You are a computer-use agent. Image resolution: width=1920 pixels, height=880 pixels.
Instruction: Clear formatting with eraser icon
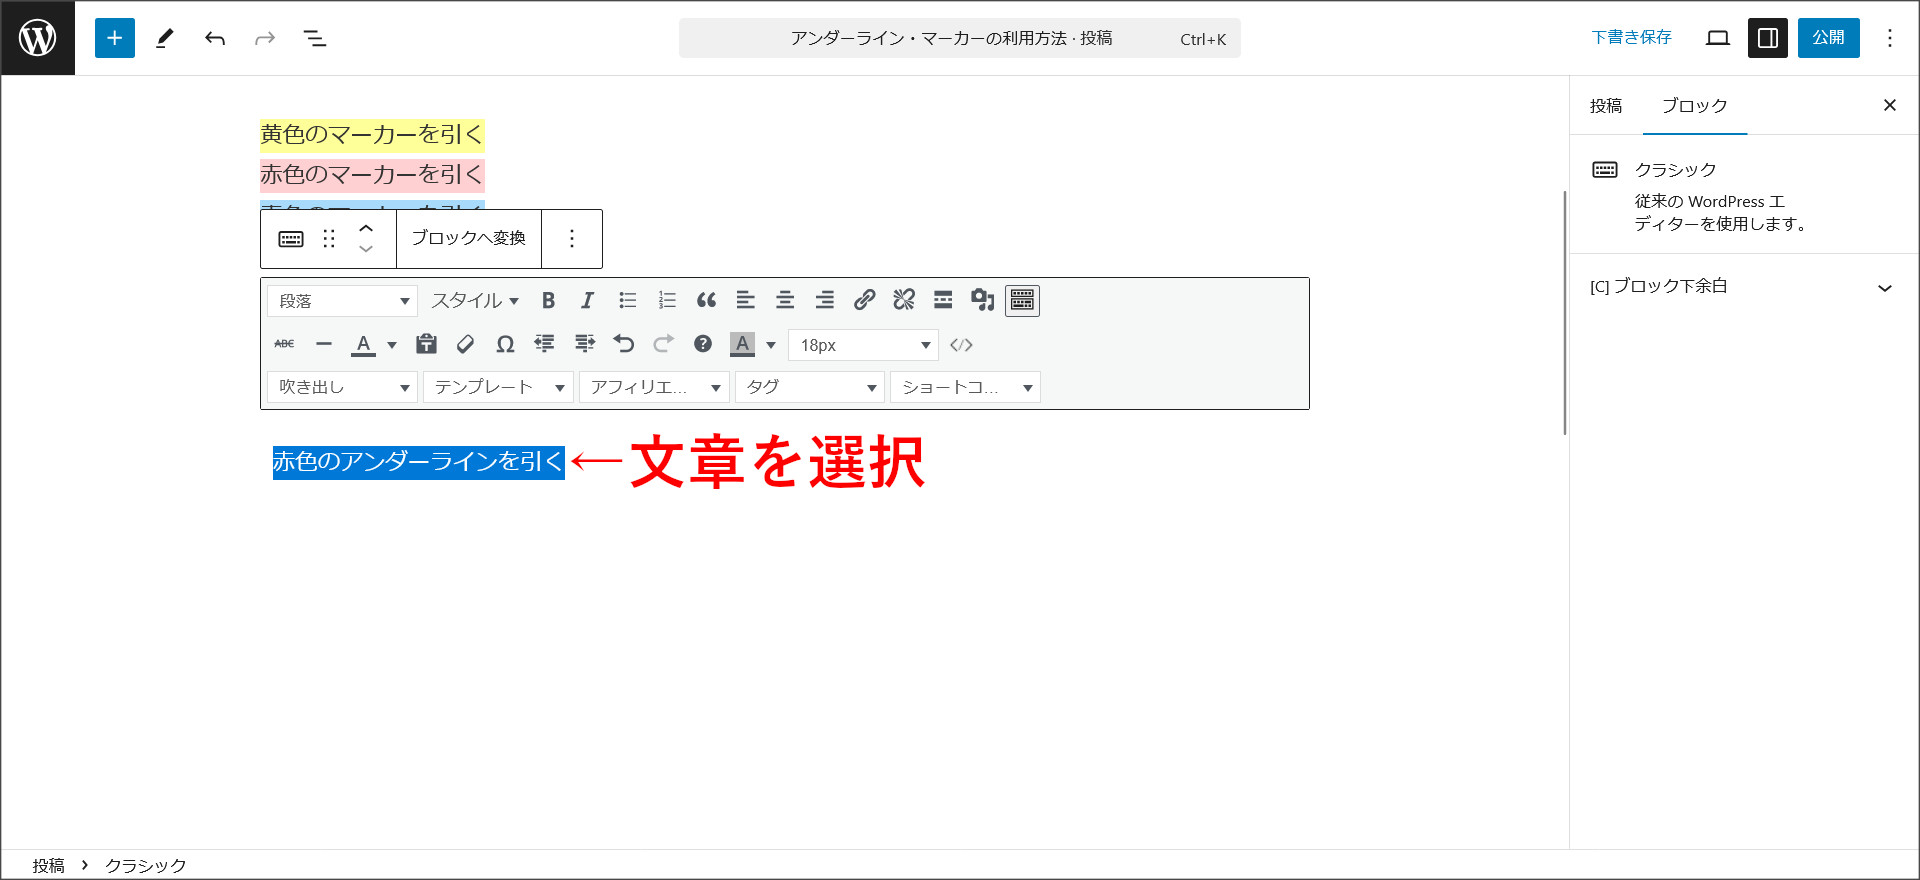[x=466, y=344]
